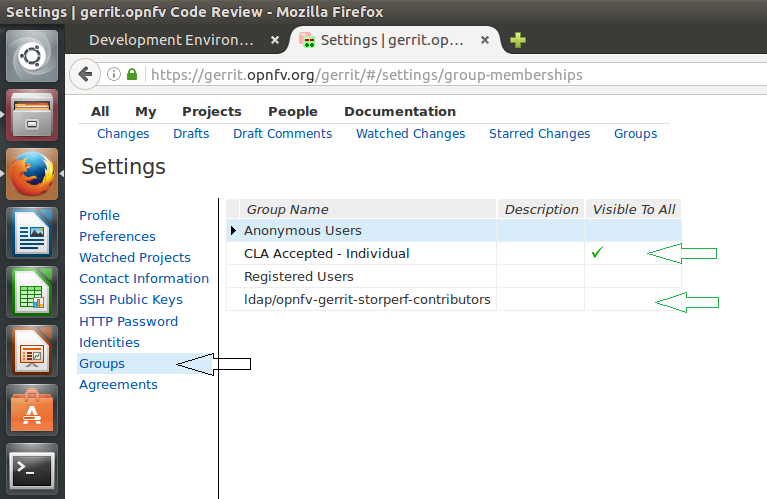
Task: Close the Settings gerrit tab
Action: [485, 41]
